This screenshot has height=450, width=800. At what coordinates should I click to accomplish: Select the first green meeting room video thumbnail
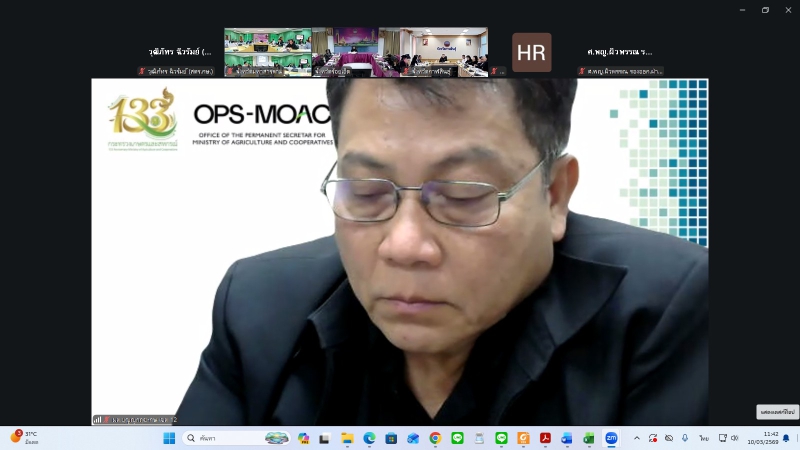tap(267, 52)
